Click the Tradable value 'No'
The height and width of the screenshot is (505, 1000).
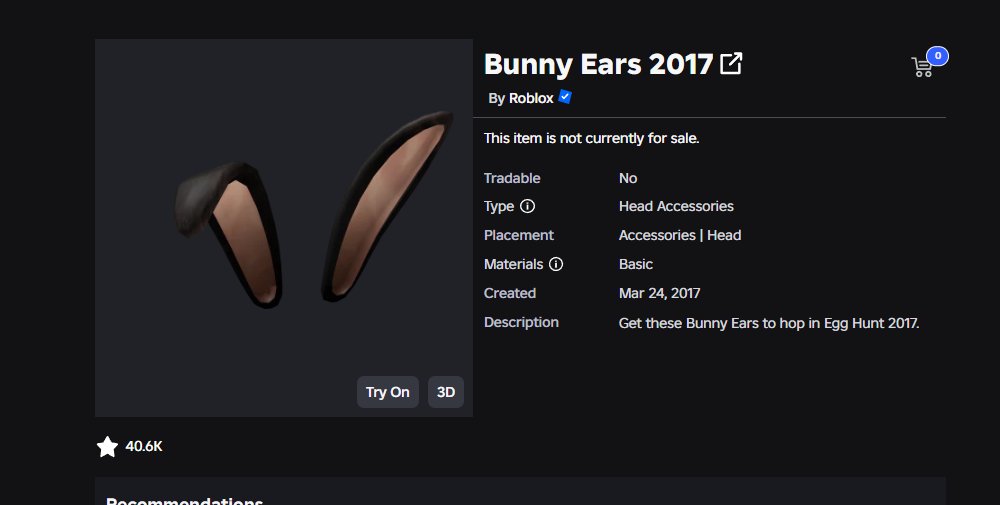pos(628,178)
